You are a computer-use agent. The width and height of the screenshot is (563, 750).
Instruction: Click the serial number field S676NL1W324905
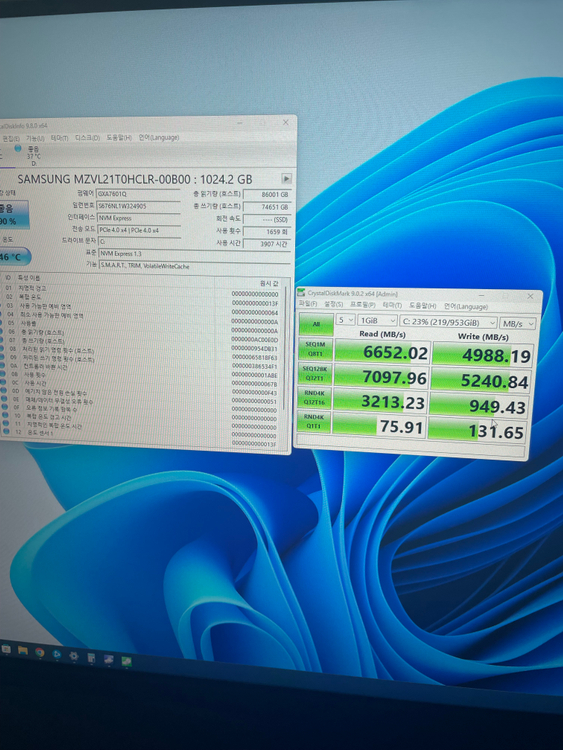139,206
